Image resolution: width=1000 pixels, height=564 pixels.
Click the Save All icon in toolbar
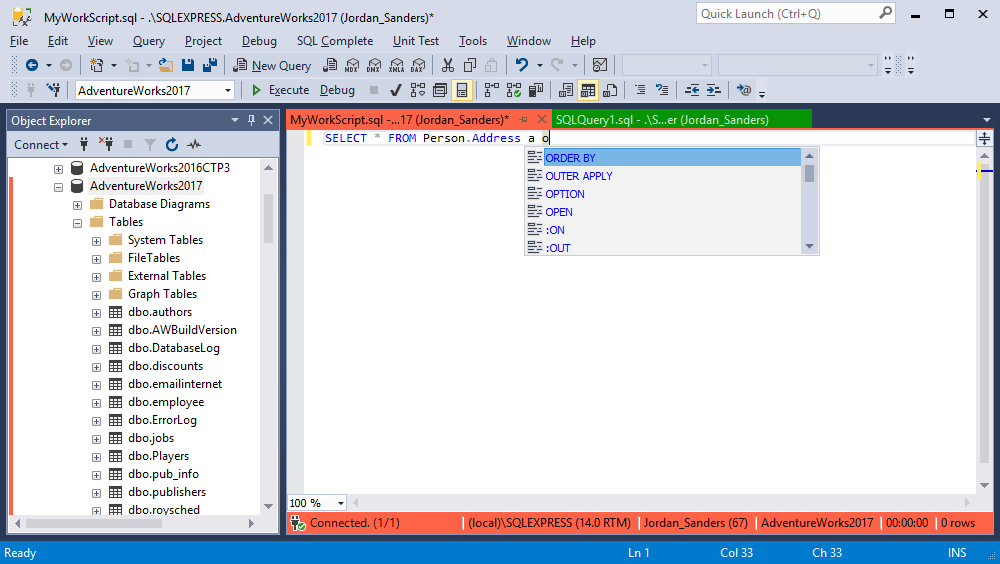209,65
